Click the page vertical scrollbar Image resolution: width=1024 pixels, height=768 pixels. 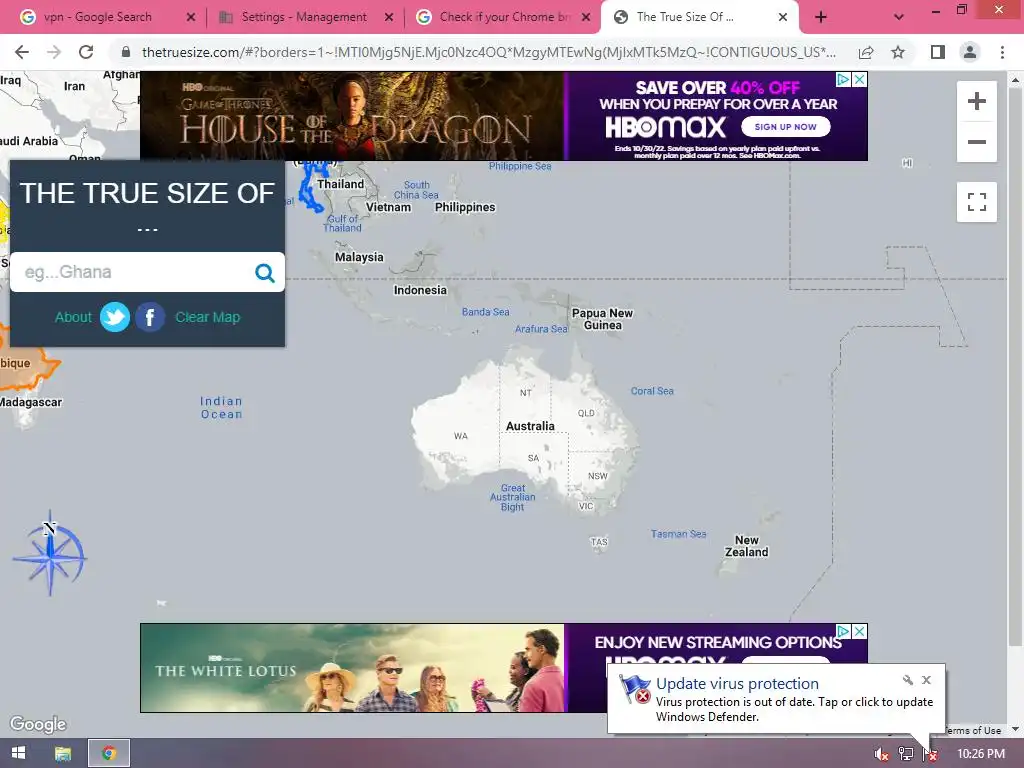[x=1014, y=366]
